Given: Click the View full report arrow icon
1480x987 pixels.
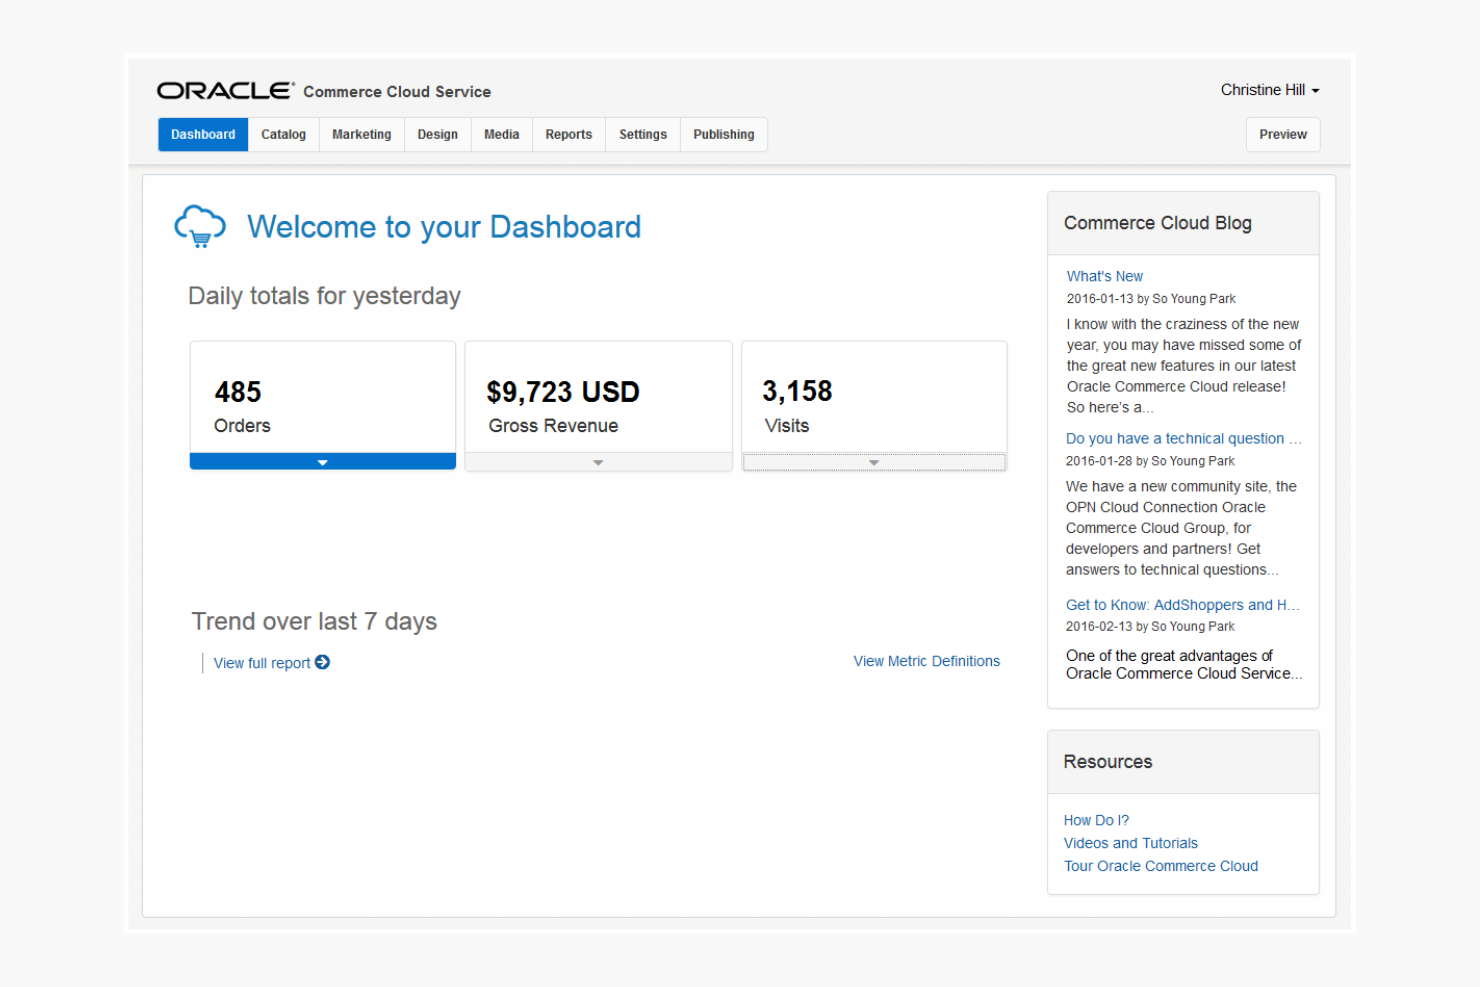Looking at the screenshot, I should pos(322,662).
